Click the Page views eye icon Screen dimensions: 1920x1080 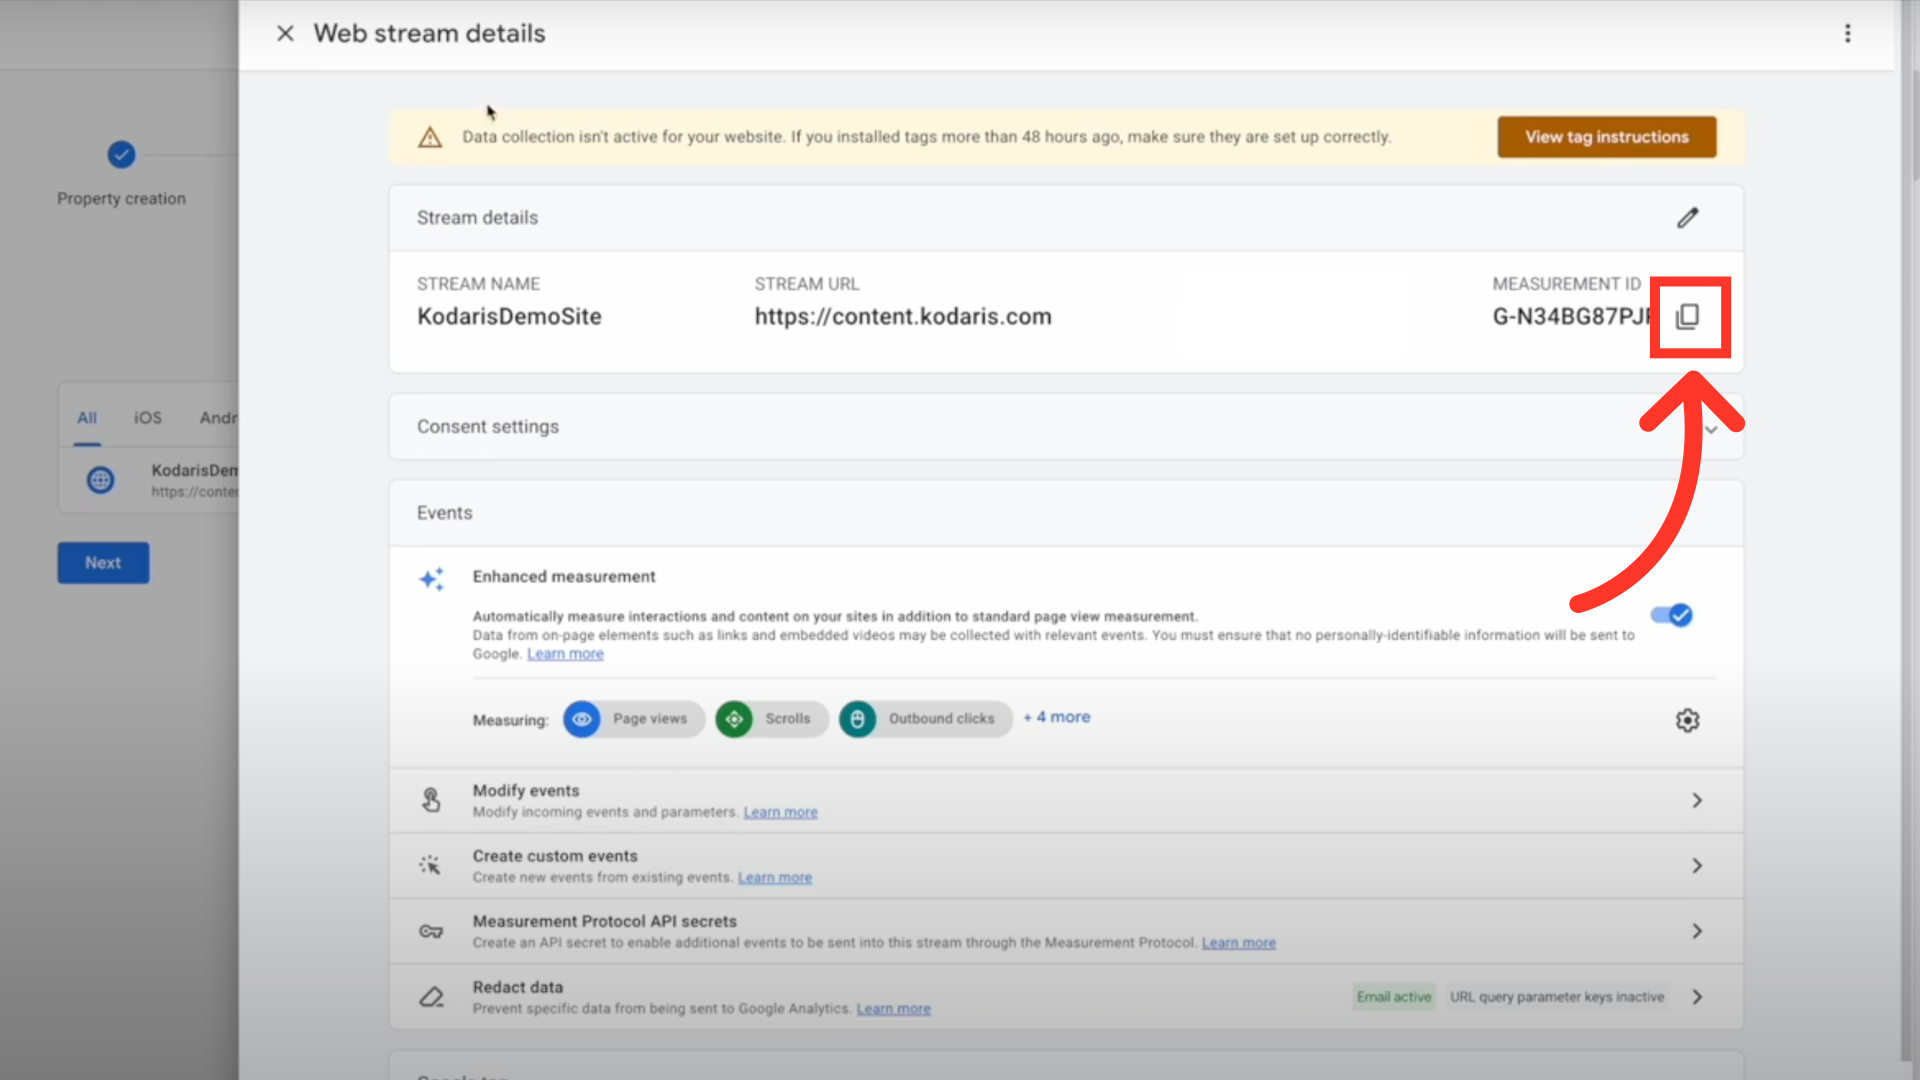click(582, 719)
